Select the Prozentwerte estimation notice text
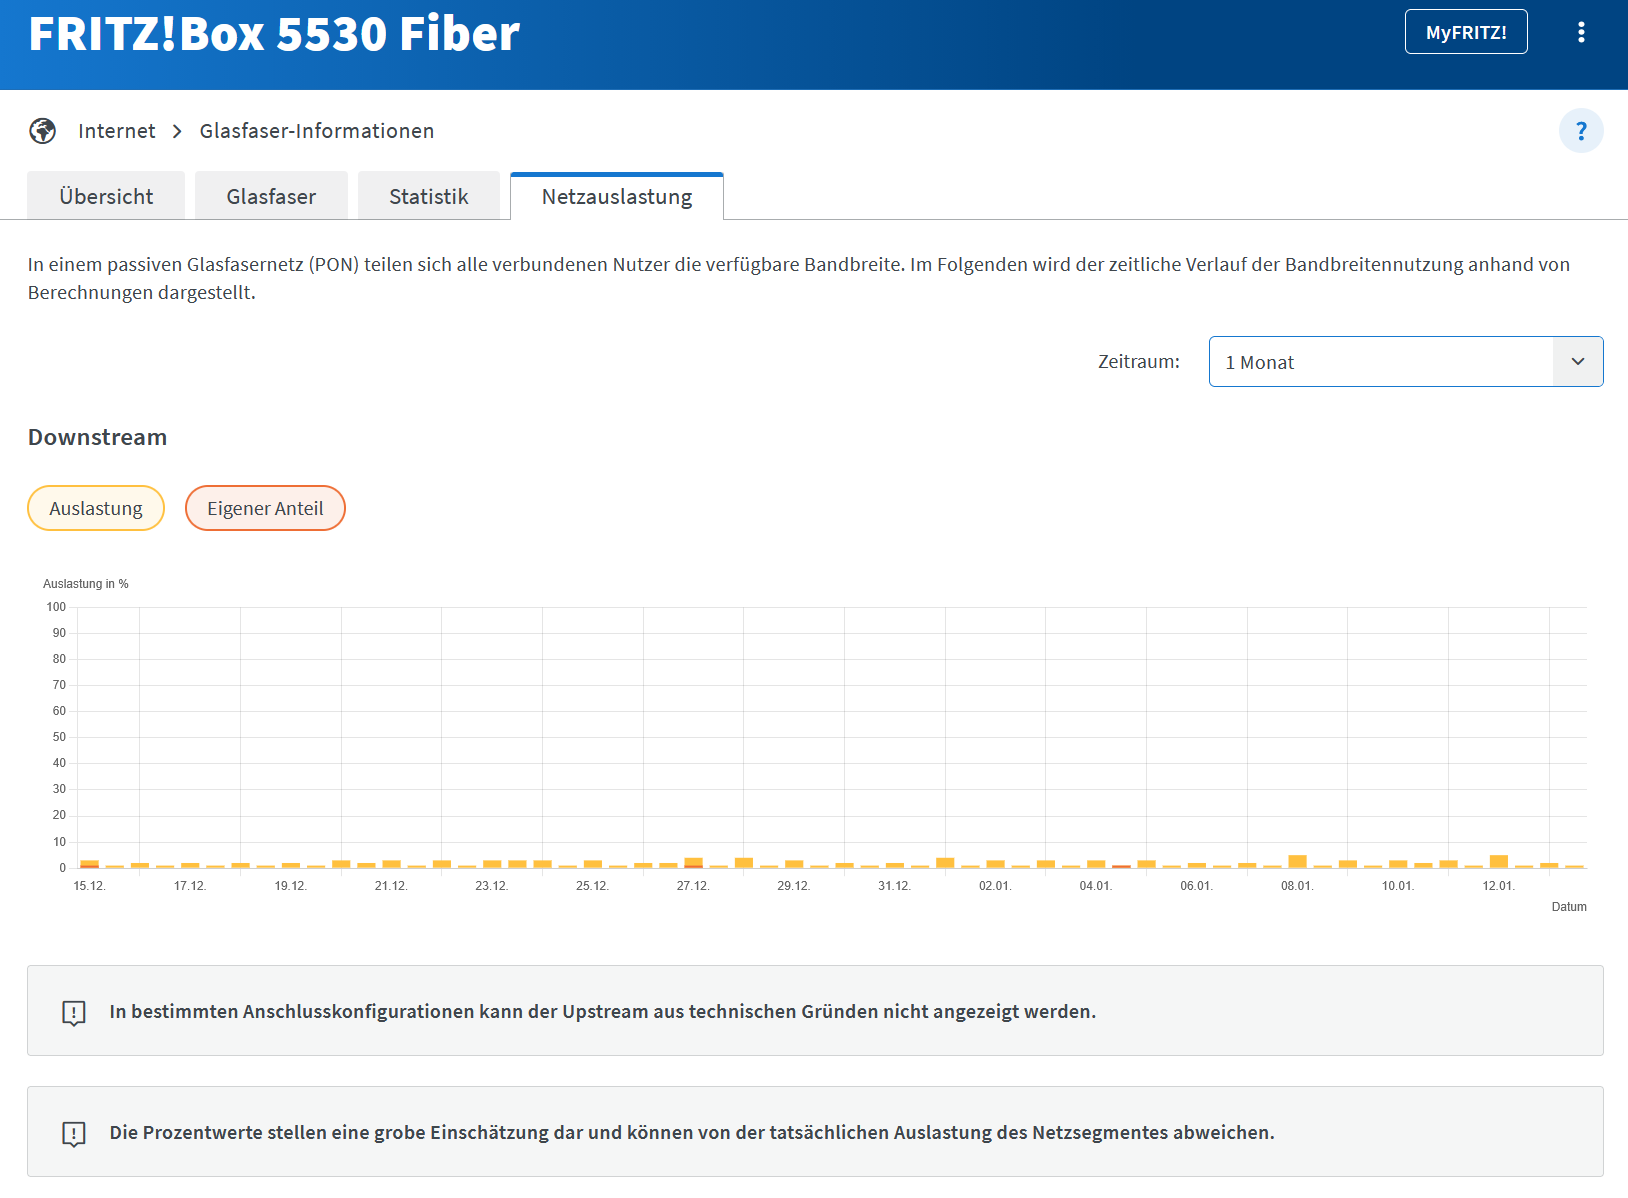Viewport: 1628px width, 1198px height. coord(692,1133)
